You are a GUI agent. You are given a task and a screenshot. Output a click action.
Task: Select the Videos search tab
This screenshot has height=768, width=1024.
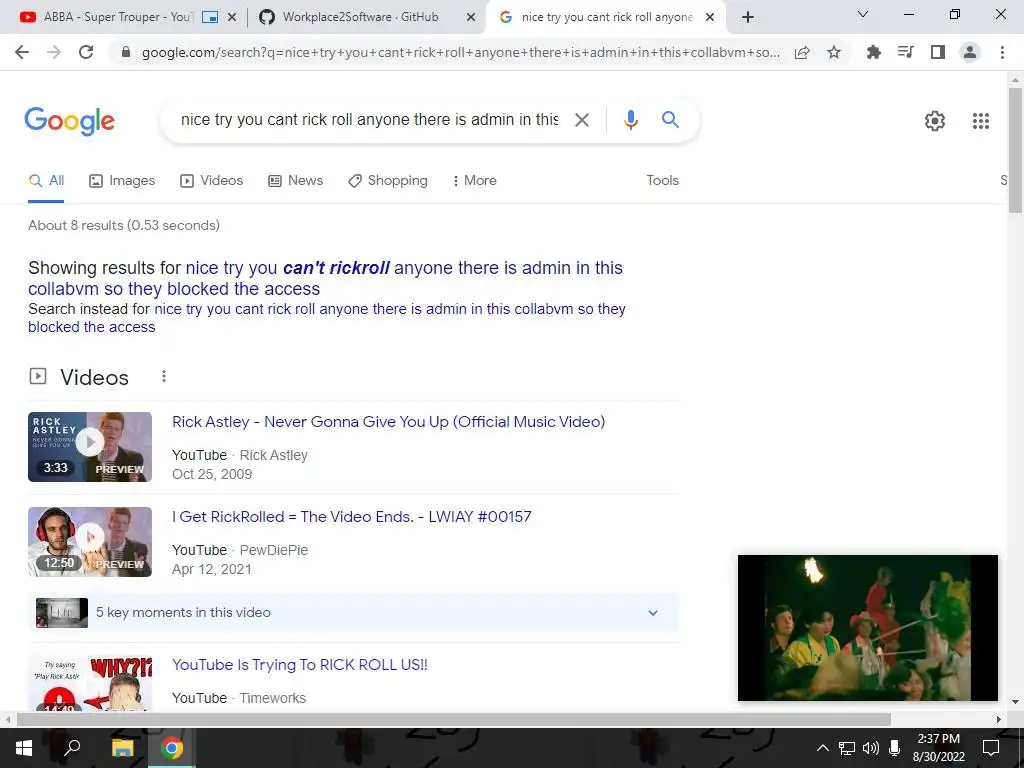click(212, 181)
